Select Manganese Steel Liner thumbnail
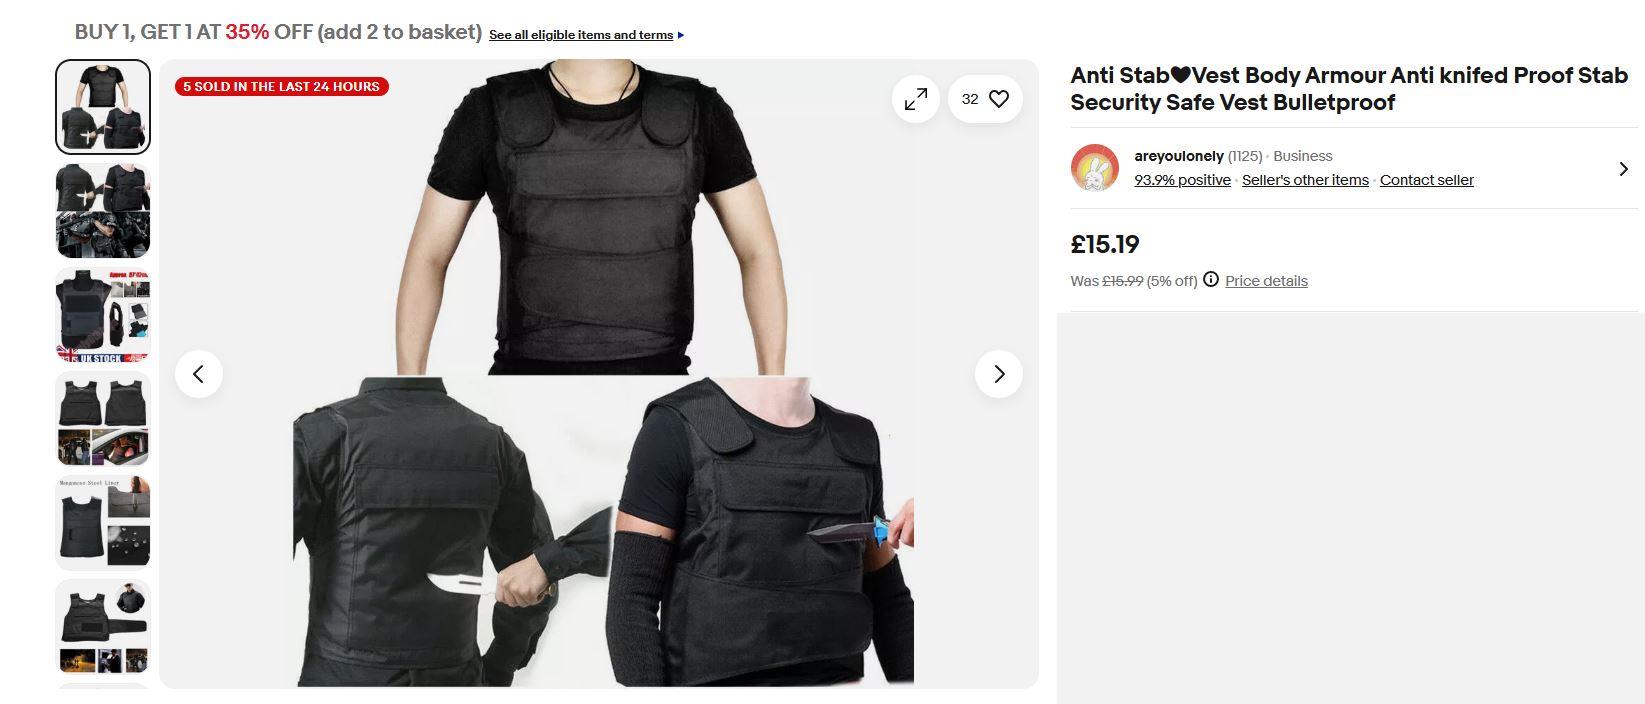 103,523
